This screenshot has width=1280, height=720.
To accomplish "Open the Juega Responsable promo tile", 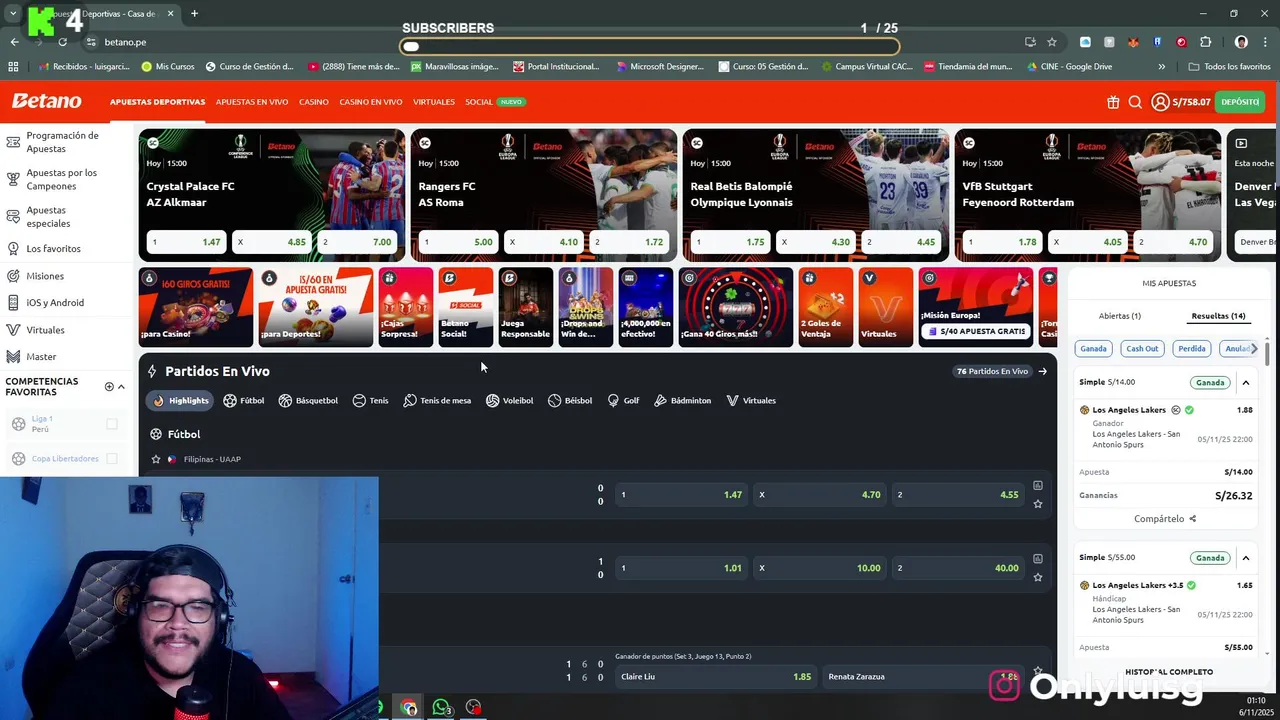I will pos(525,307).
